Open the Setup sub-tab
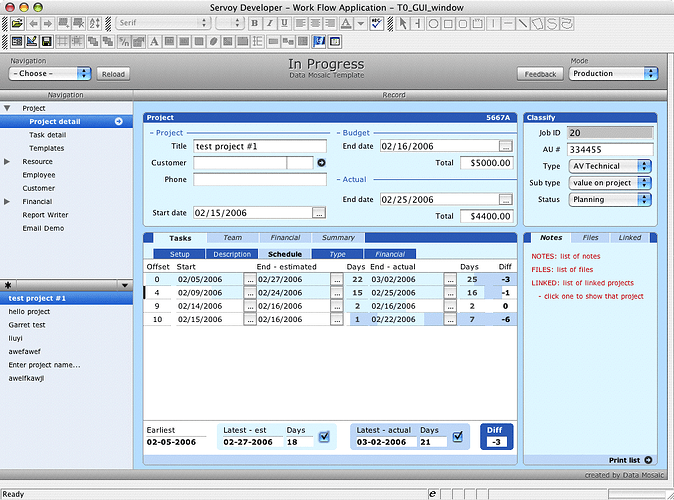Screen dimensions: 674x500 [179, 254]
